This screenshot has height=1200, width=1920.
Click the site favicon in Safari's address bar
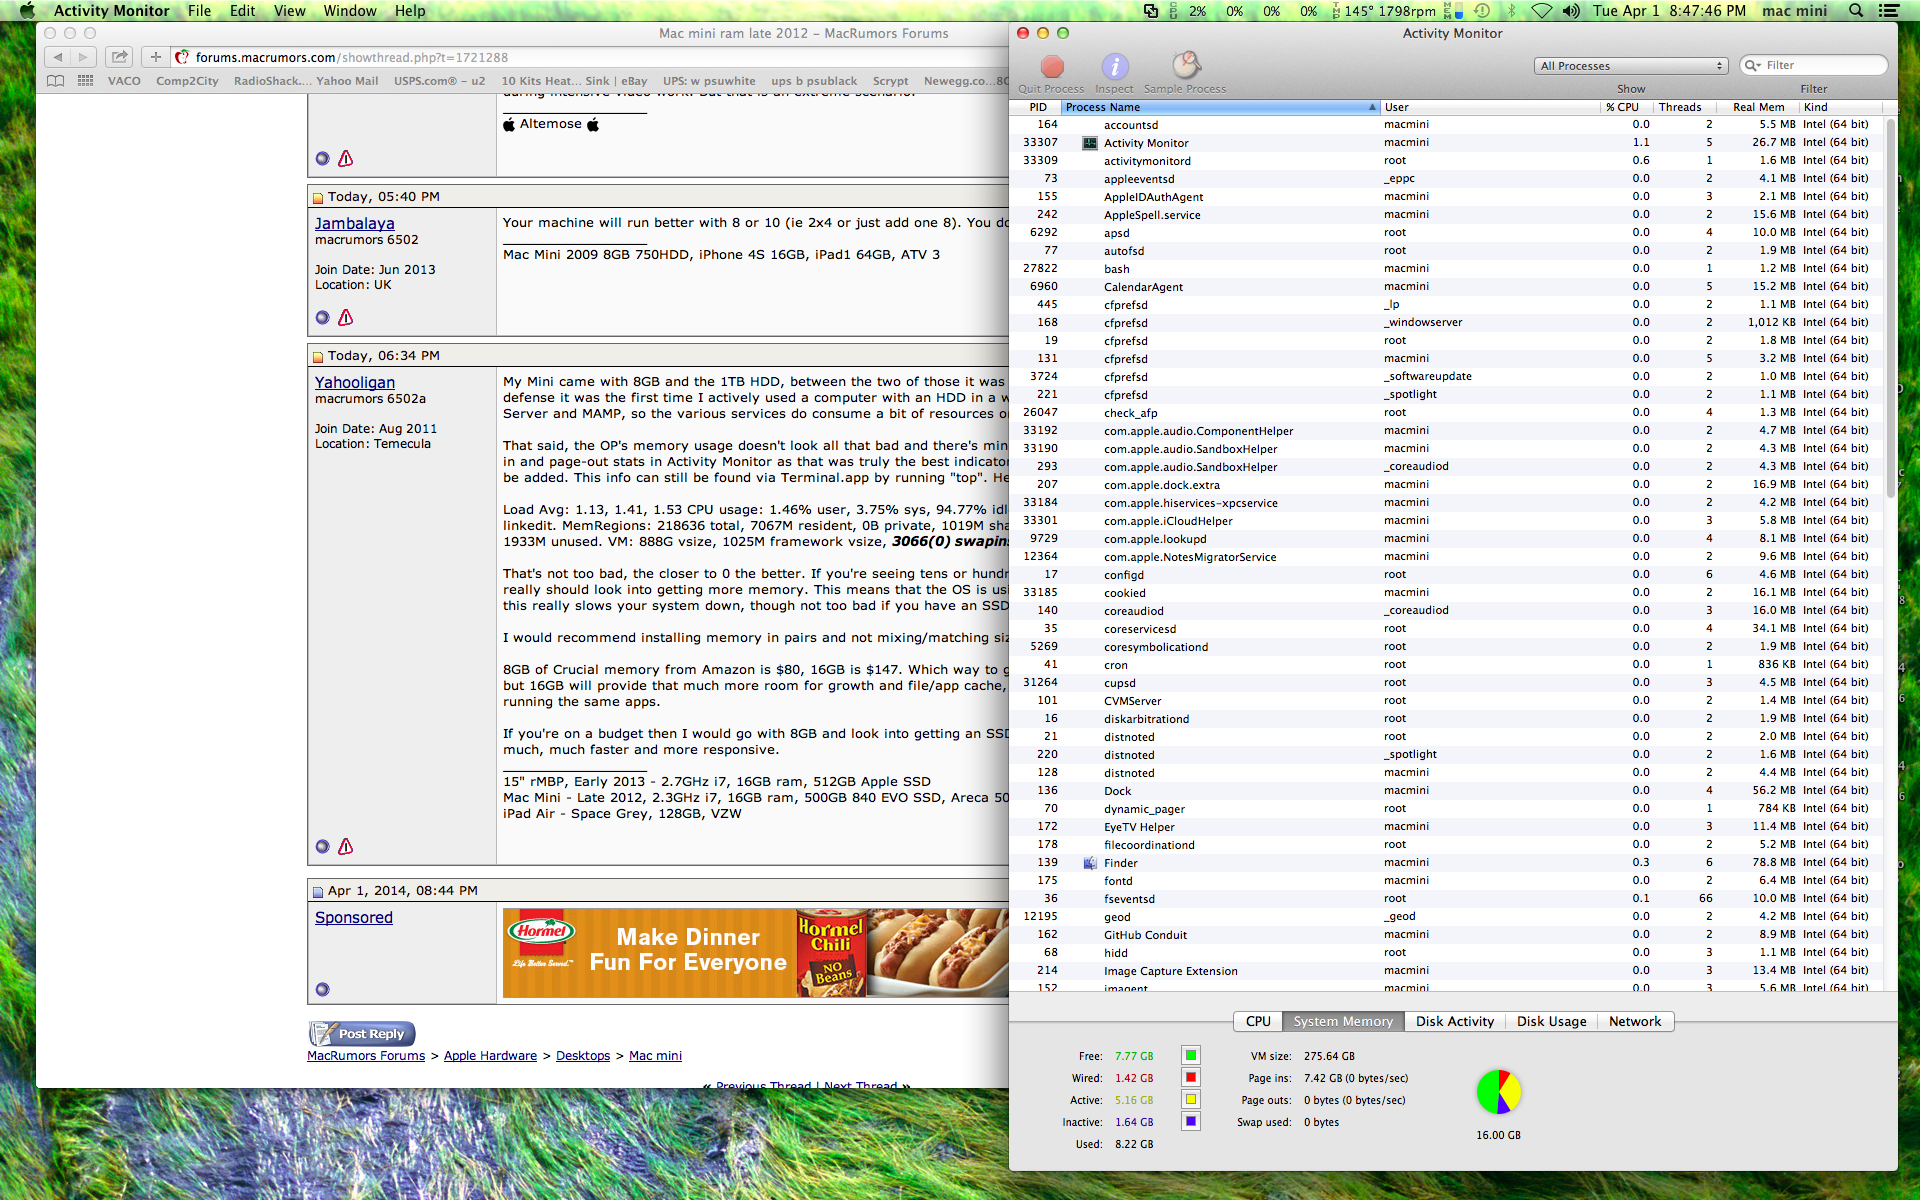182,57
